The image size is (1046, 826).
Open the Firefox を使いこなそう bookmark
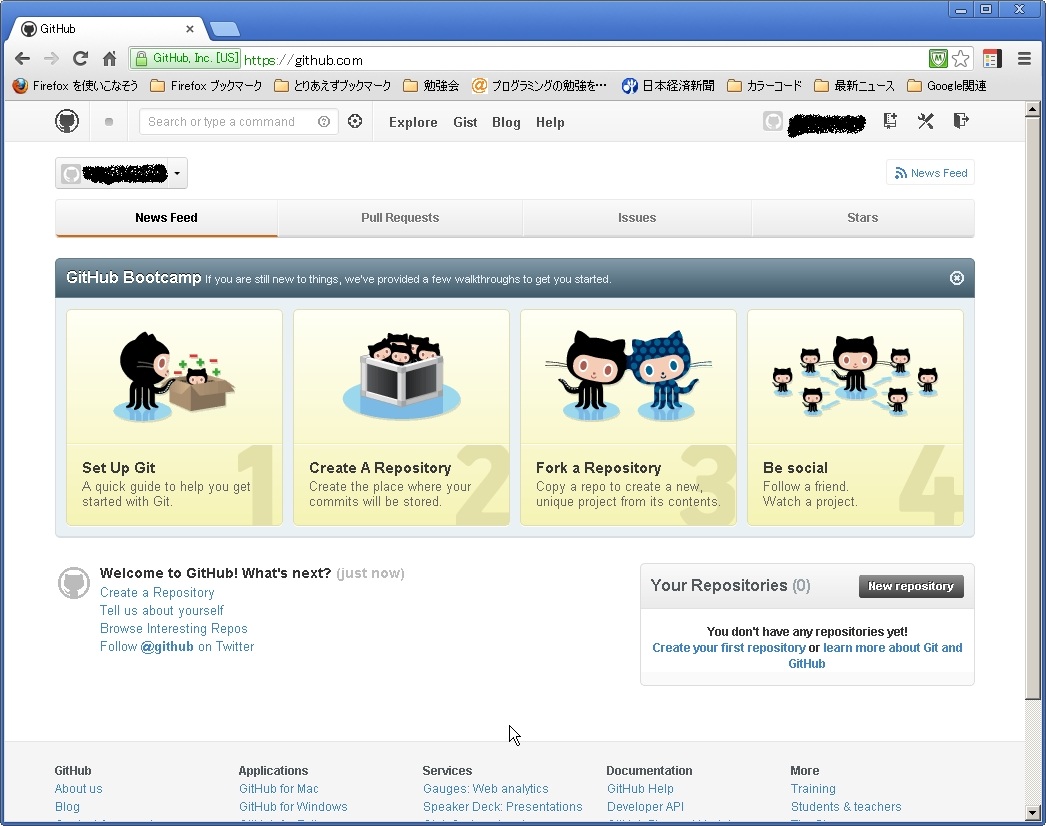[x=75, y=85]
